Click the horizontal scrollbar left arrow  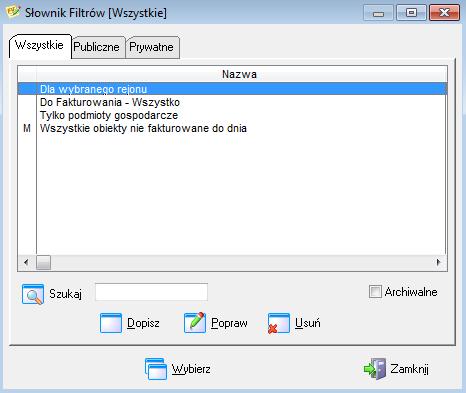pos(26,262)
